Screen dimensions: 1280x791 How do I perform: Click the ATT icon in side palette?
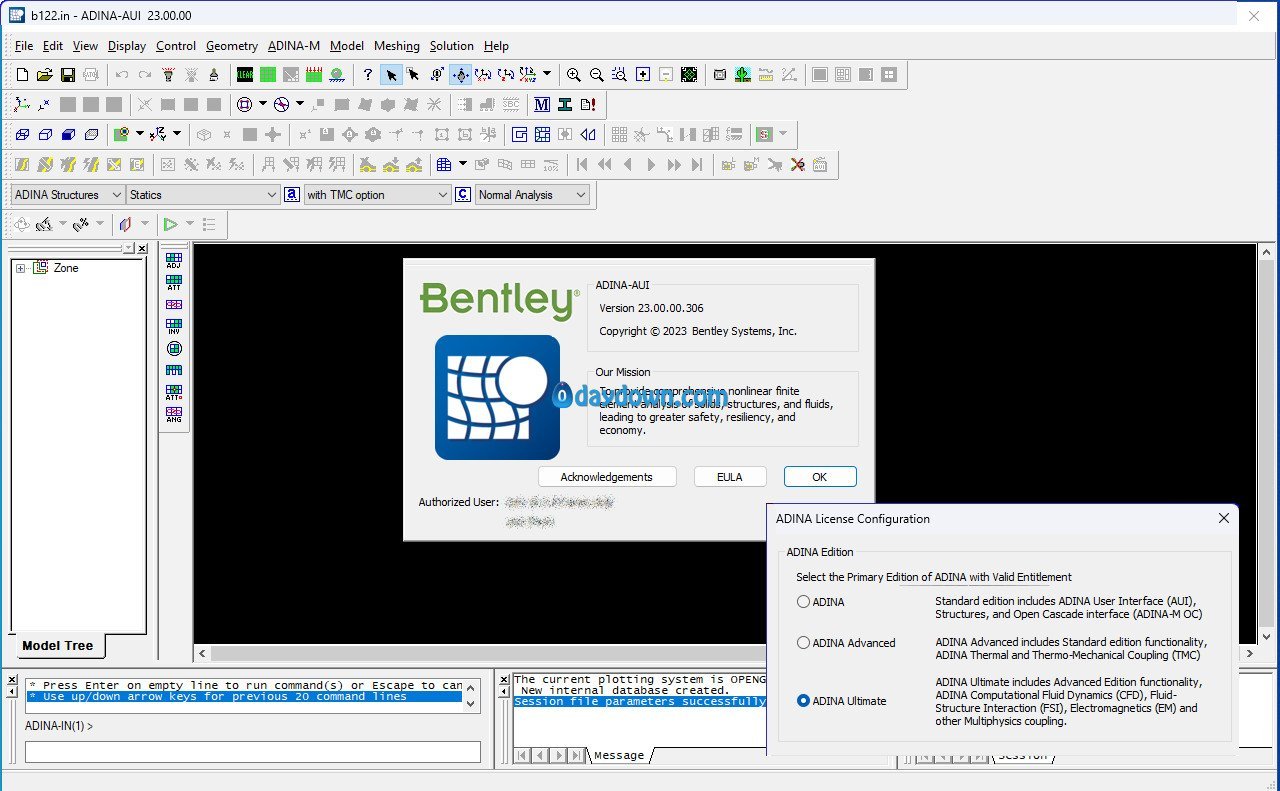tap(174, 282)
